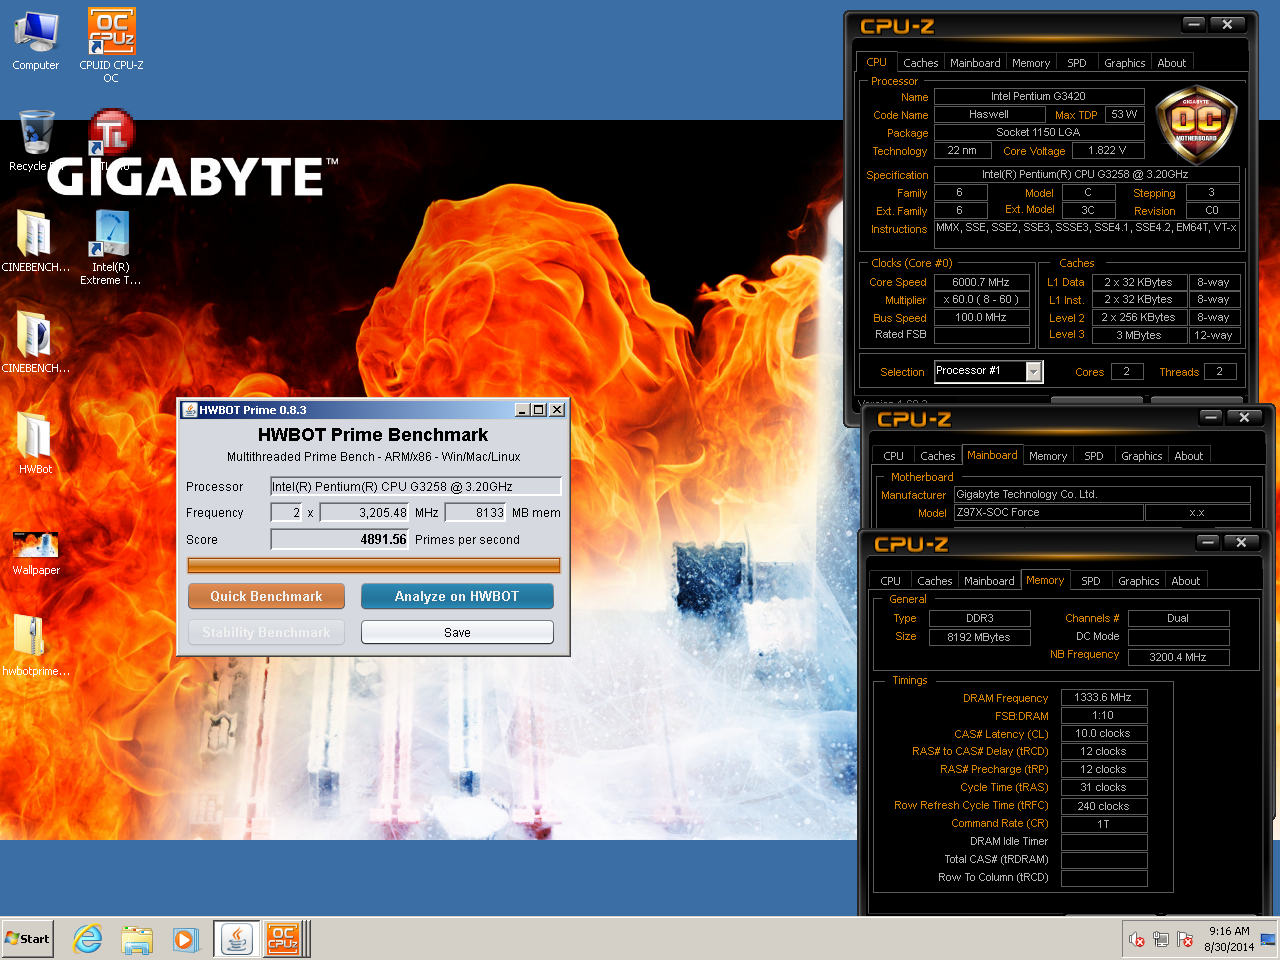The image size is (1280, 960).
Task: Open the first CINEBENCH folder icon
Action: [x=35, y=240]
